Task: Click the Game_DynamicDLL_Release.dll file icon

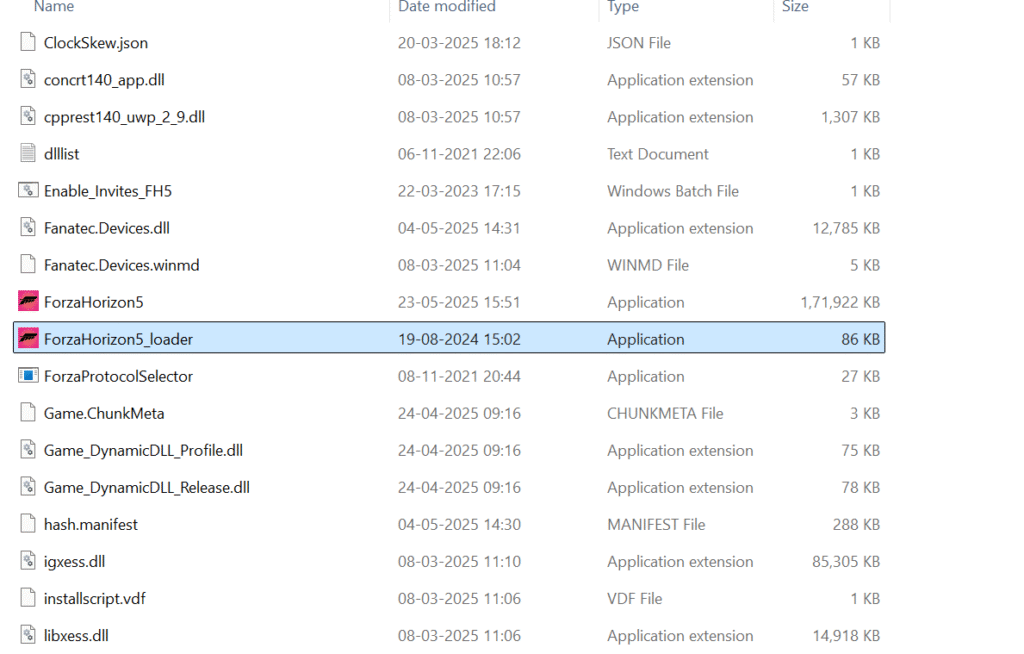Action: point(27,487)
